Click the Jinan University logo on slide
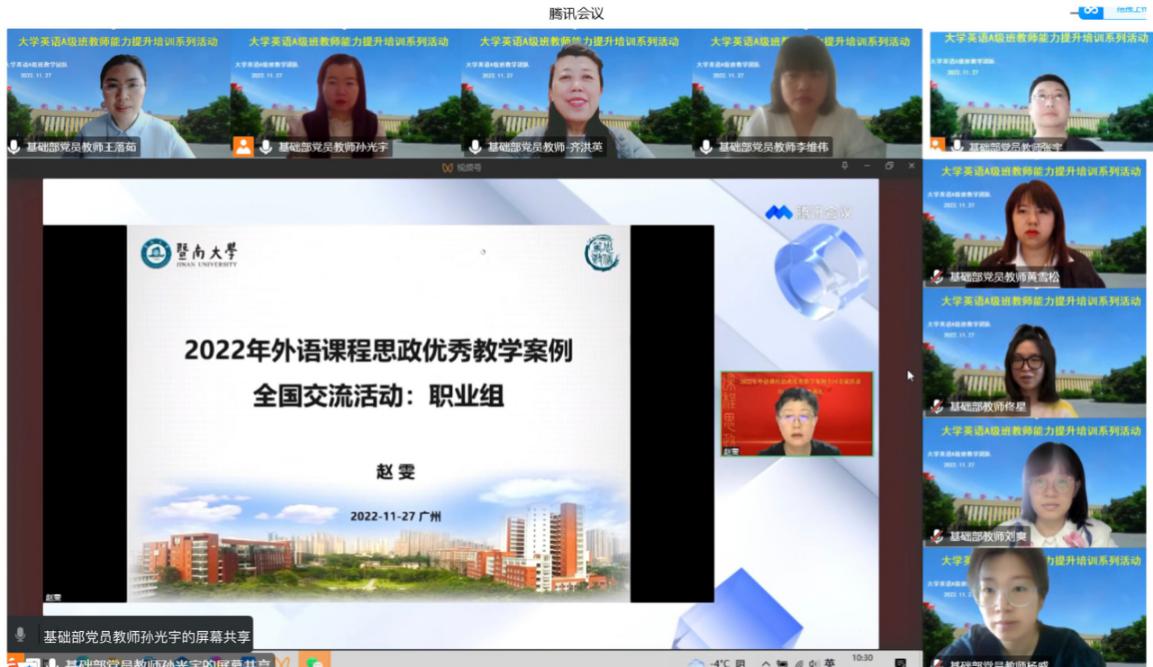 (189, 254)
